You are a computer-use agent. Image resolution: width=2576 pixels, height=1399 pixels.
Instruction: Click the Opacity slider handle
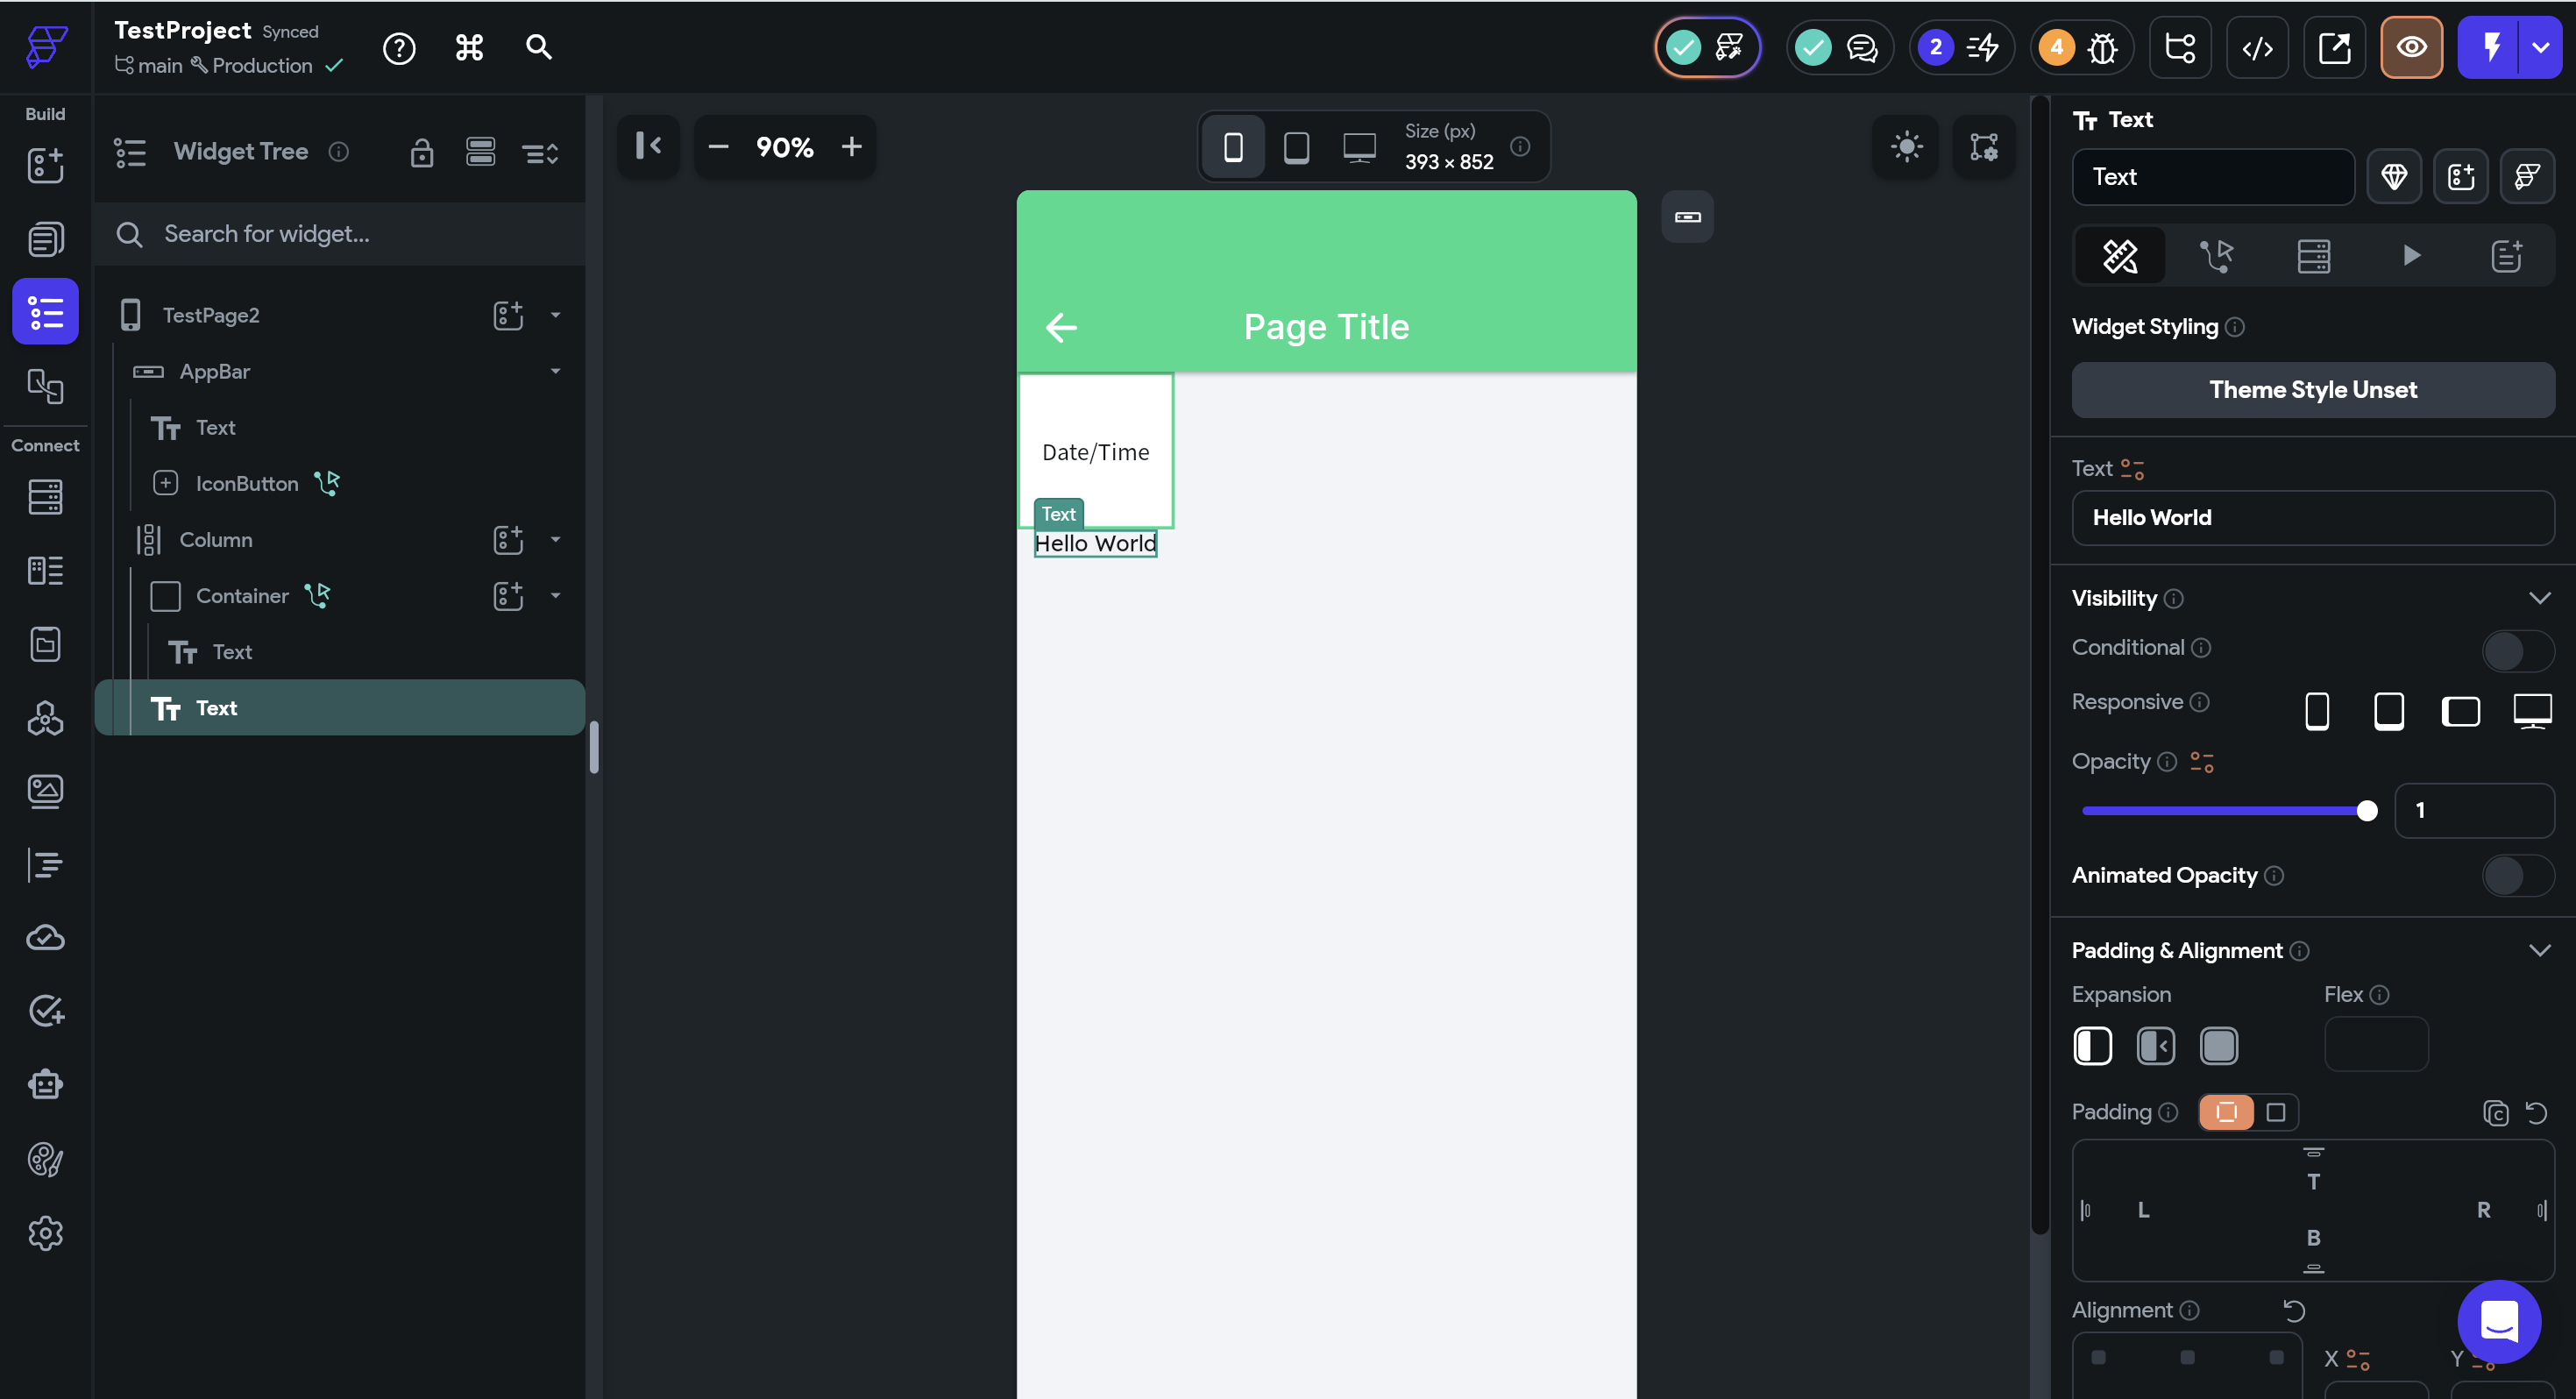tap(2366, 811)
